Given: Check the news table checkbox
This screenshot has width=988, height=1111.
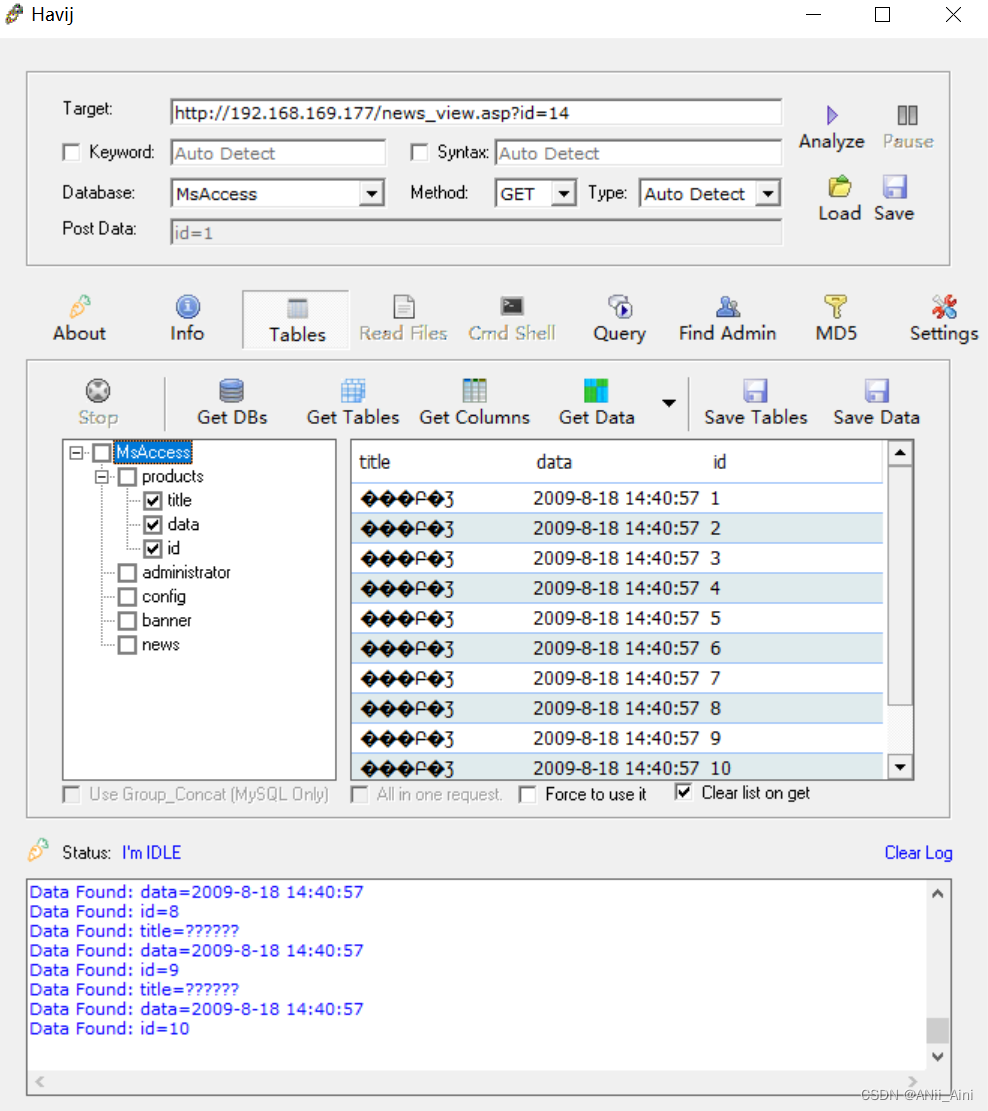Looking at the screenshot, I should [x=128, y=645].
